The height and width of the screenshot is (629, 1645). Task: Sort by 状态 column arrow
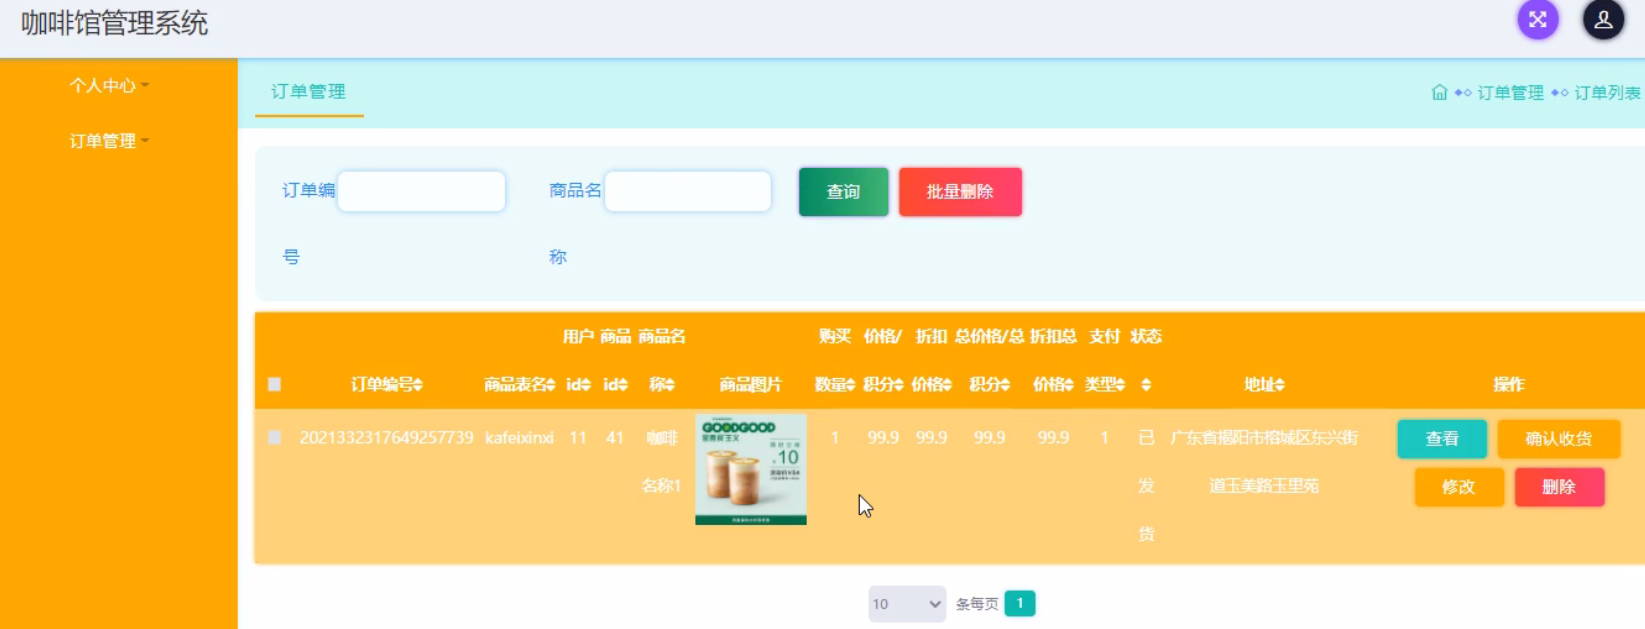tap(1146, 385)
